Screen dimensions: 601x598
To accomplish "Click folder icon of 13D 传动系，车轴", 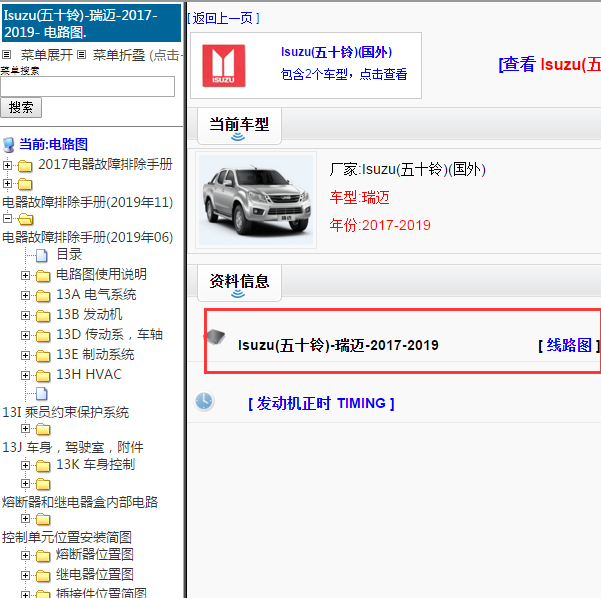I will tap(43, 336).
